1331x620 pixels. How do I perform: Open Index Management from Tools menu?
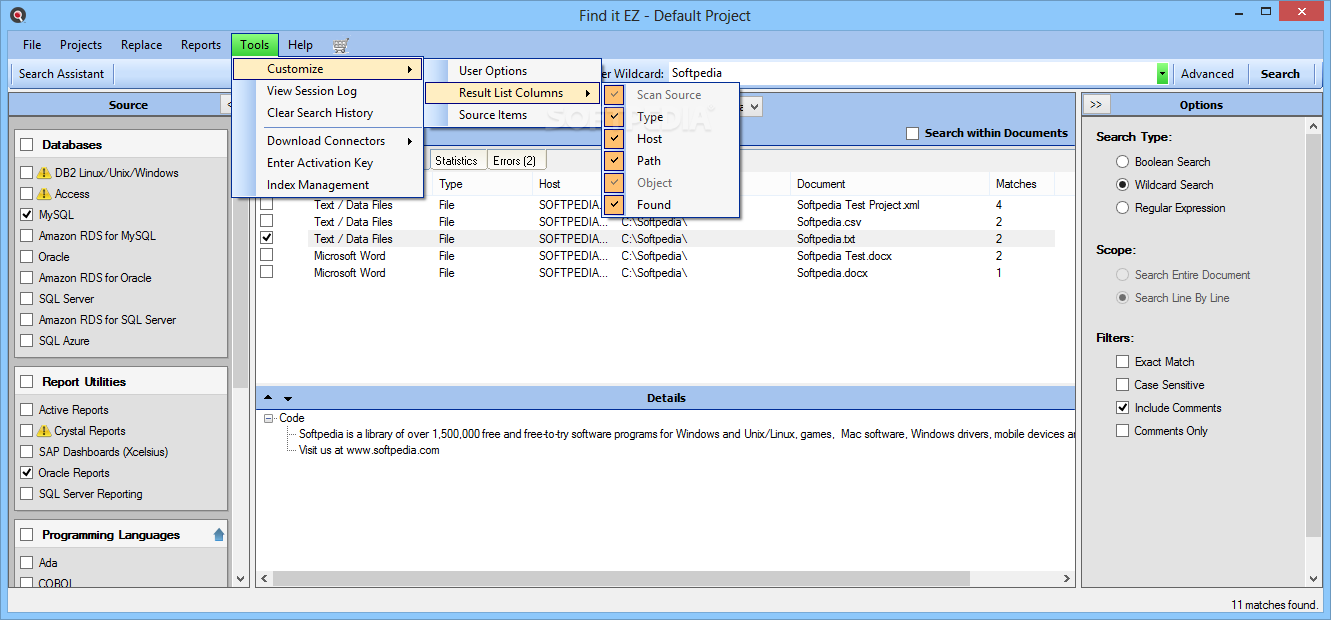328,185
